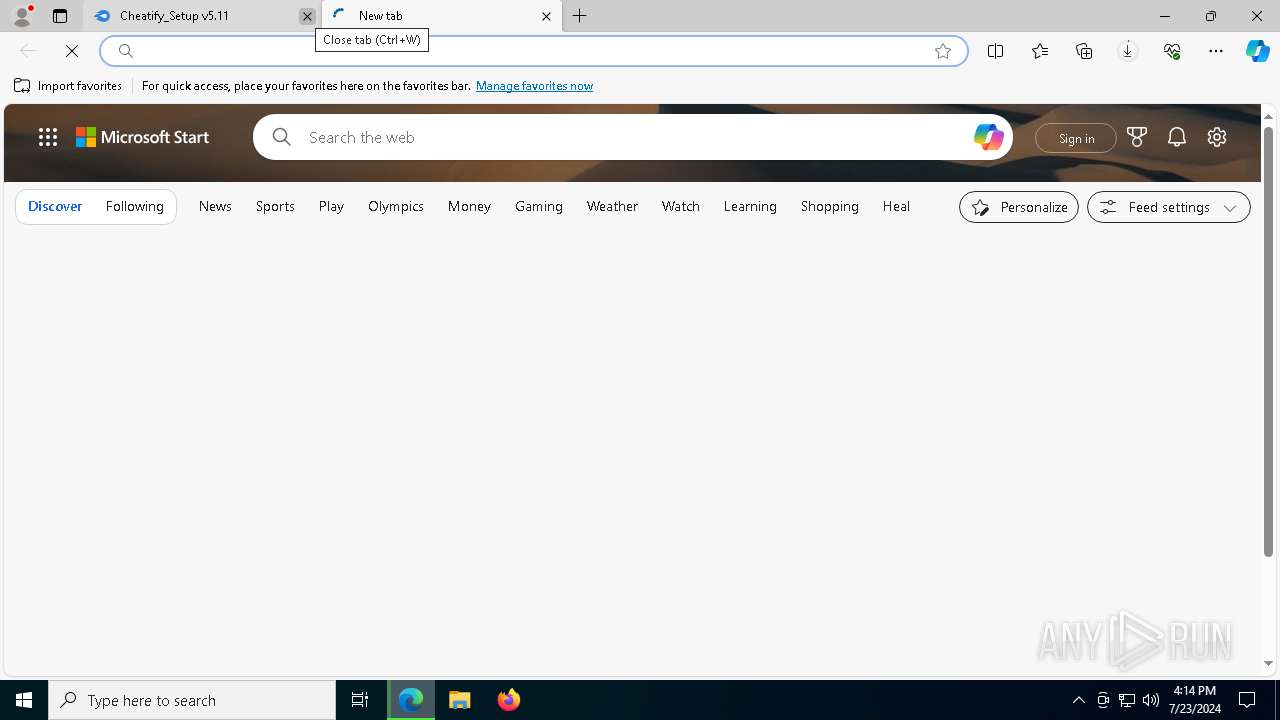Open the volume control icon
This screenshot has height=720, width=1280.
point(1151,700)
